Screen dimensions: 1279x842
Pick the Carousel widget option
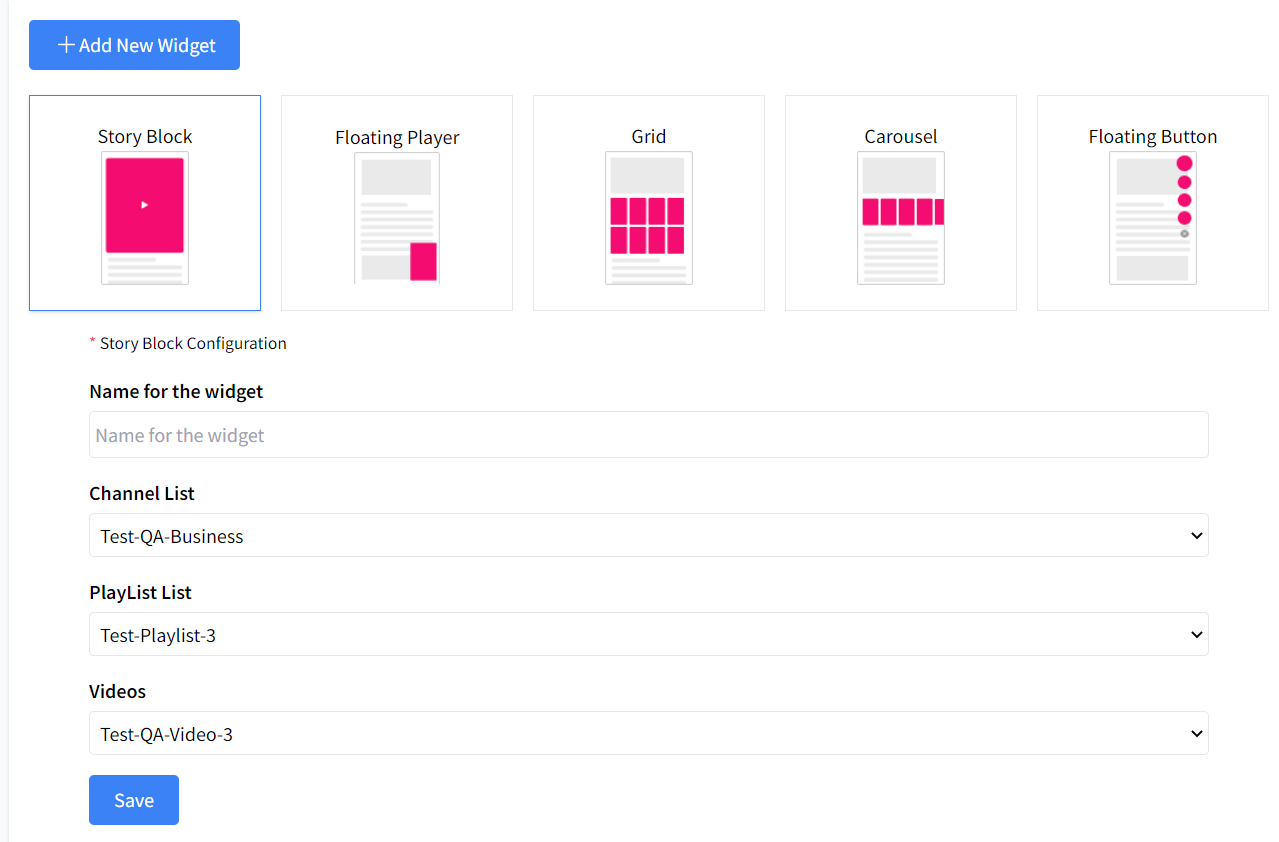901,203
